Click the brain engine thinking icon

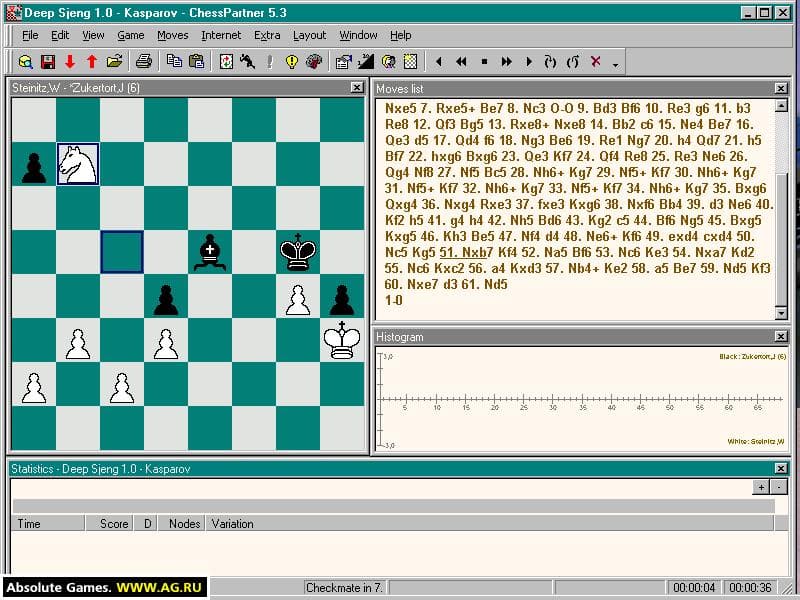[314, 62]
